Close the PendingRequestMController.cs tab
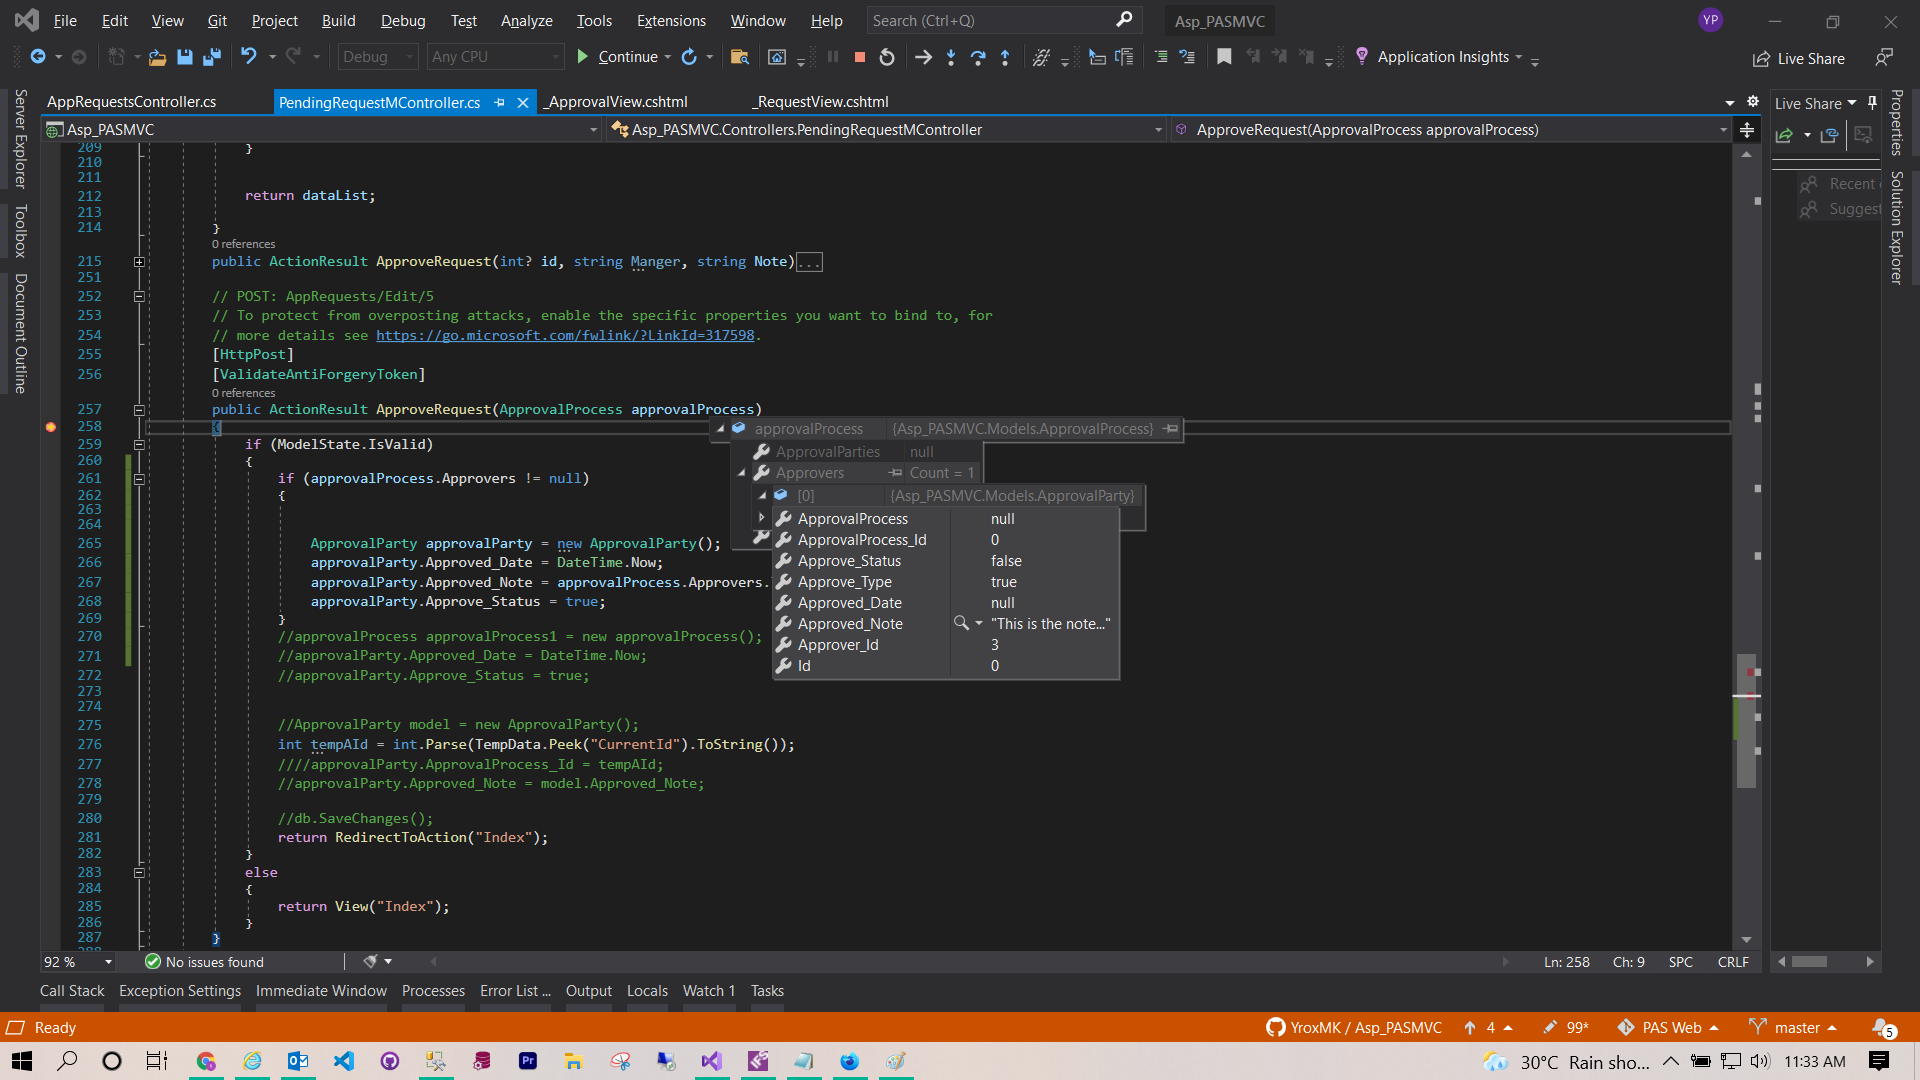This screenshot has width=1920, height=1080. coord(522,102)
